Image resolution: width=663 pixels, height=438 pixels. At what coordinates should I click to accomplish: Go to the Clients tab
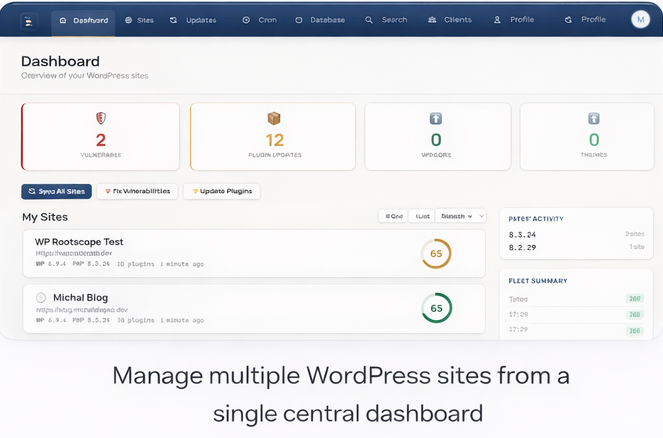click(450, 20)
